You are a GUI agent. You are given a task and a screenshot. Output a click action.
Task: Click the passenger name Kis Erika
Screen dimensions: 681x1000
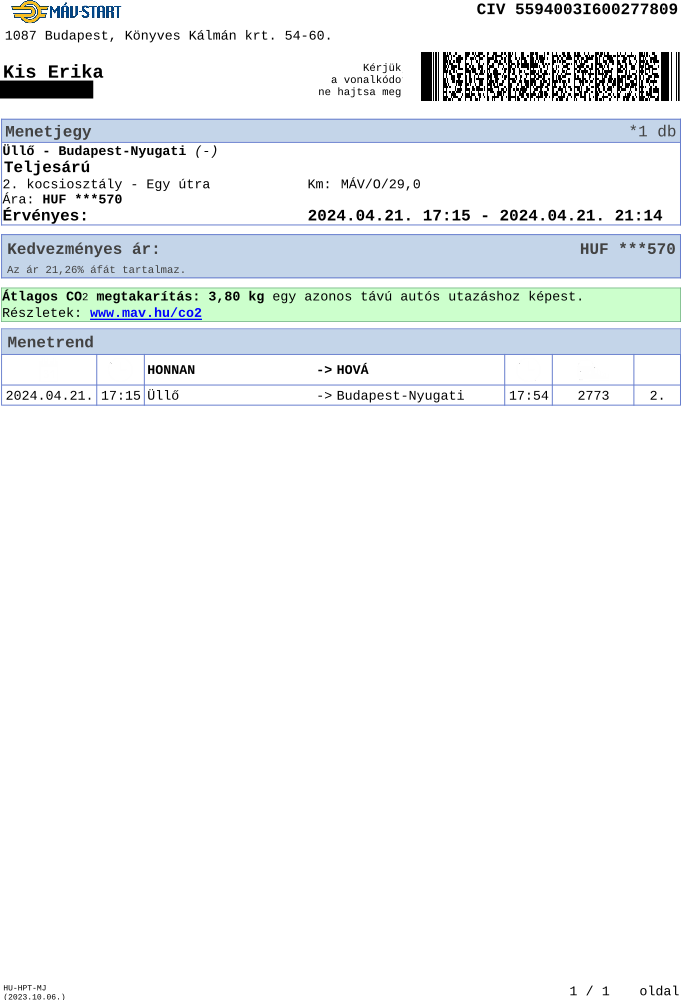click(53, 71)
